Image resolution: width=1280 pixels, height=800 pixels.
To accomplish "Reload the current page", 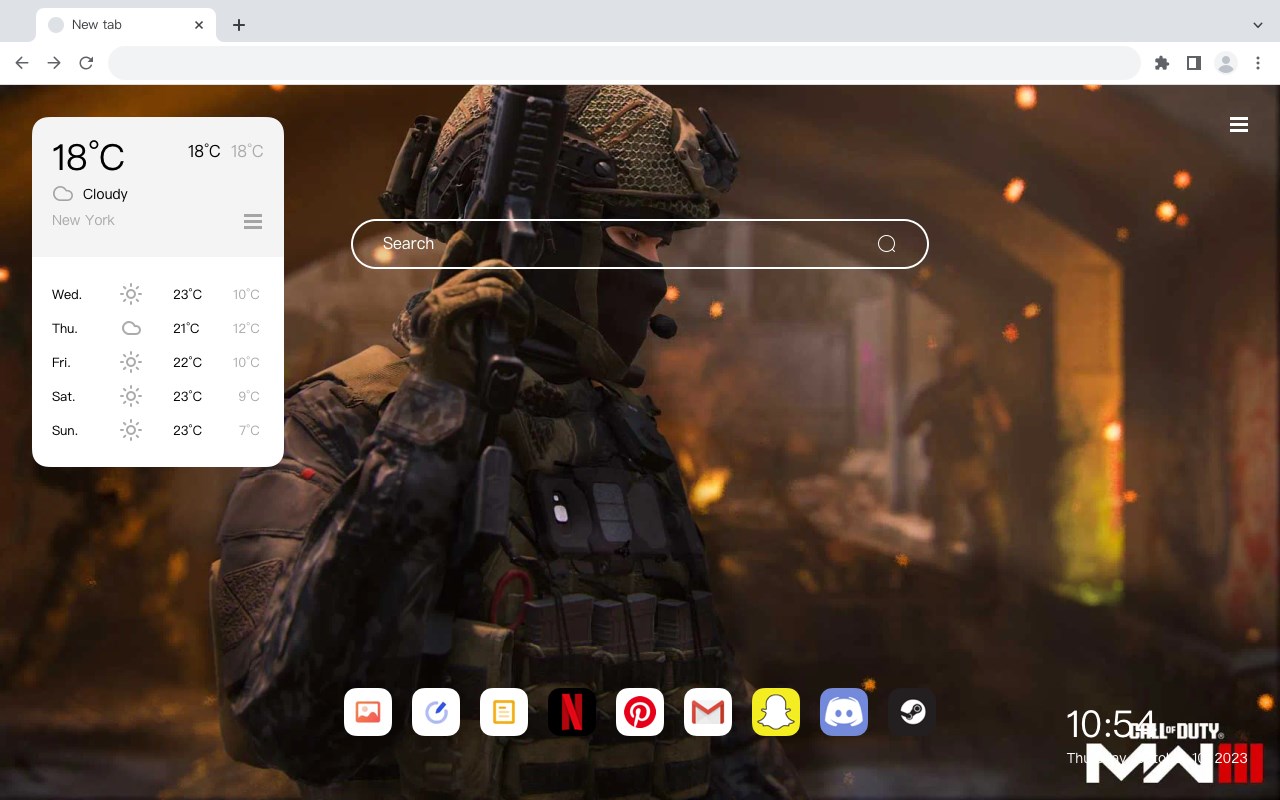I will pos(86,63).
